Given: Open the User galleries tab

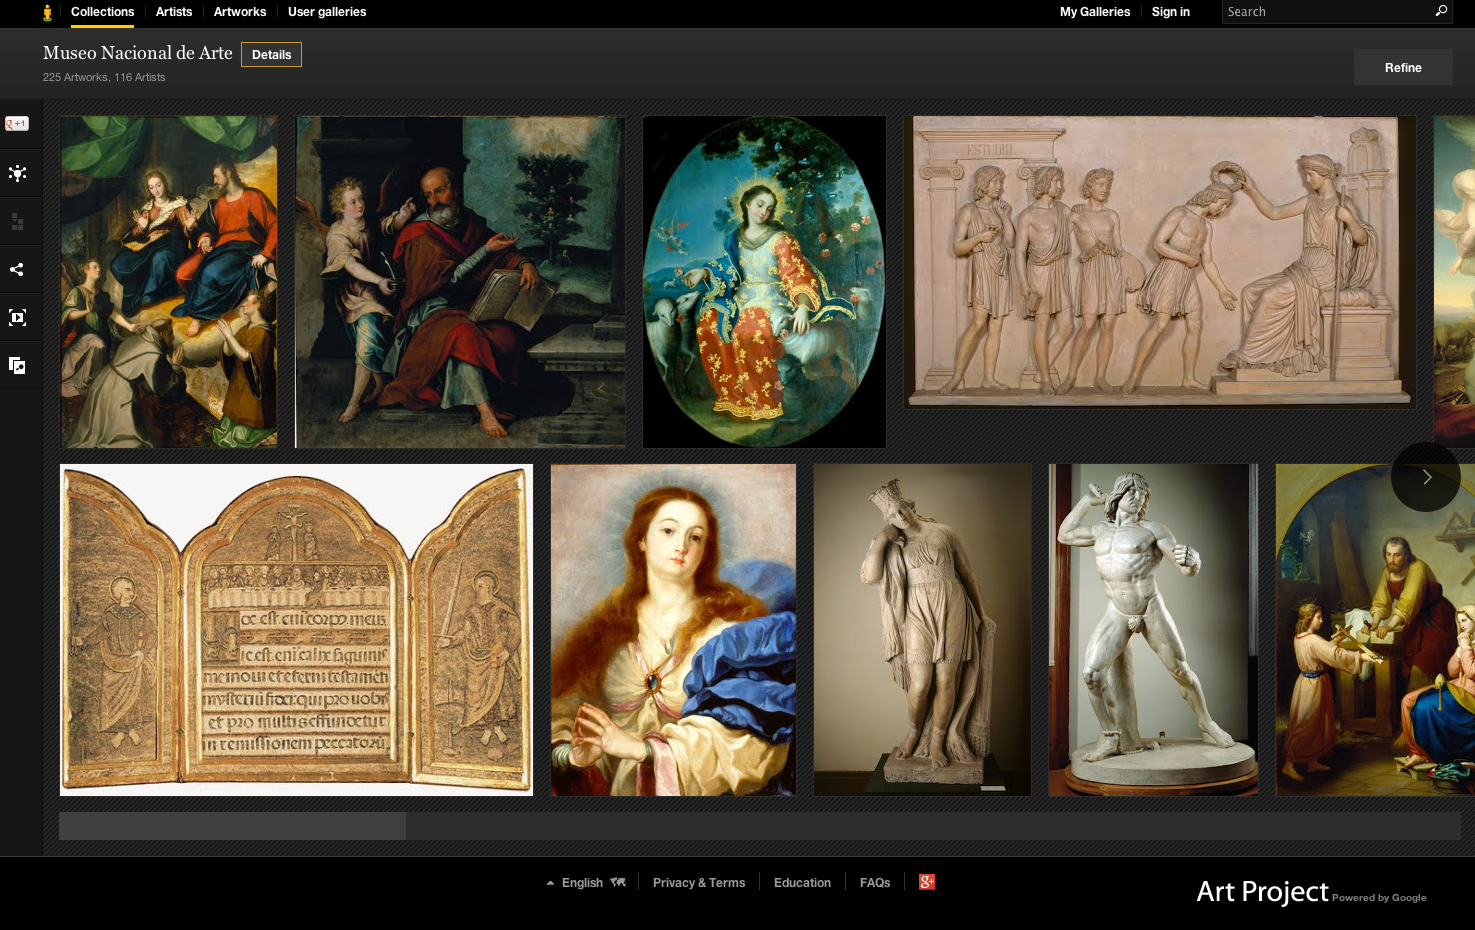Looking at the screenshot, I should pos(327,12).
